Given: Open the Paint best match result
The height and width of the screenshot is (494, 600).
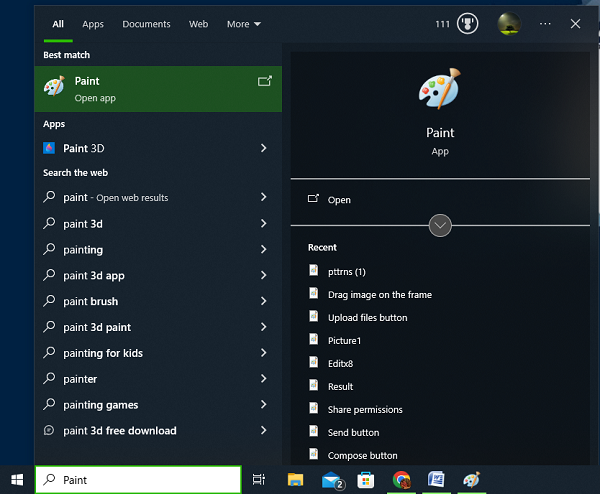Looking at the screenshot, I should click(x=158, y=89).
